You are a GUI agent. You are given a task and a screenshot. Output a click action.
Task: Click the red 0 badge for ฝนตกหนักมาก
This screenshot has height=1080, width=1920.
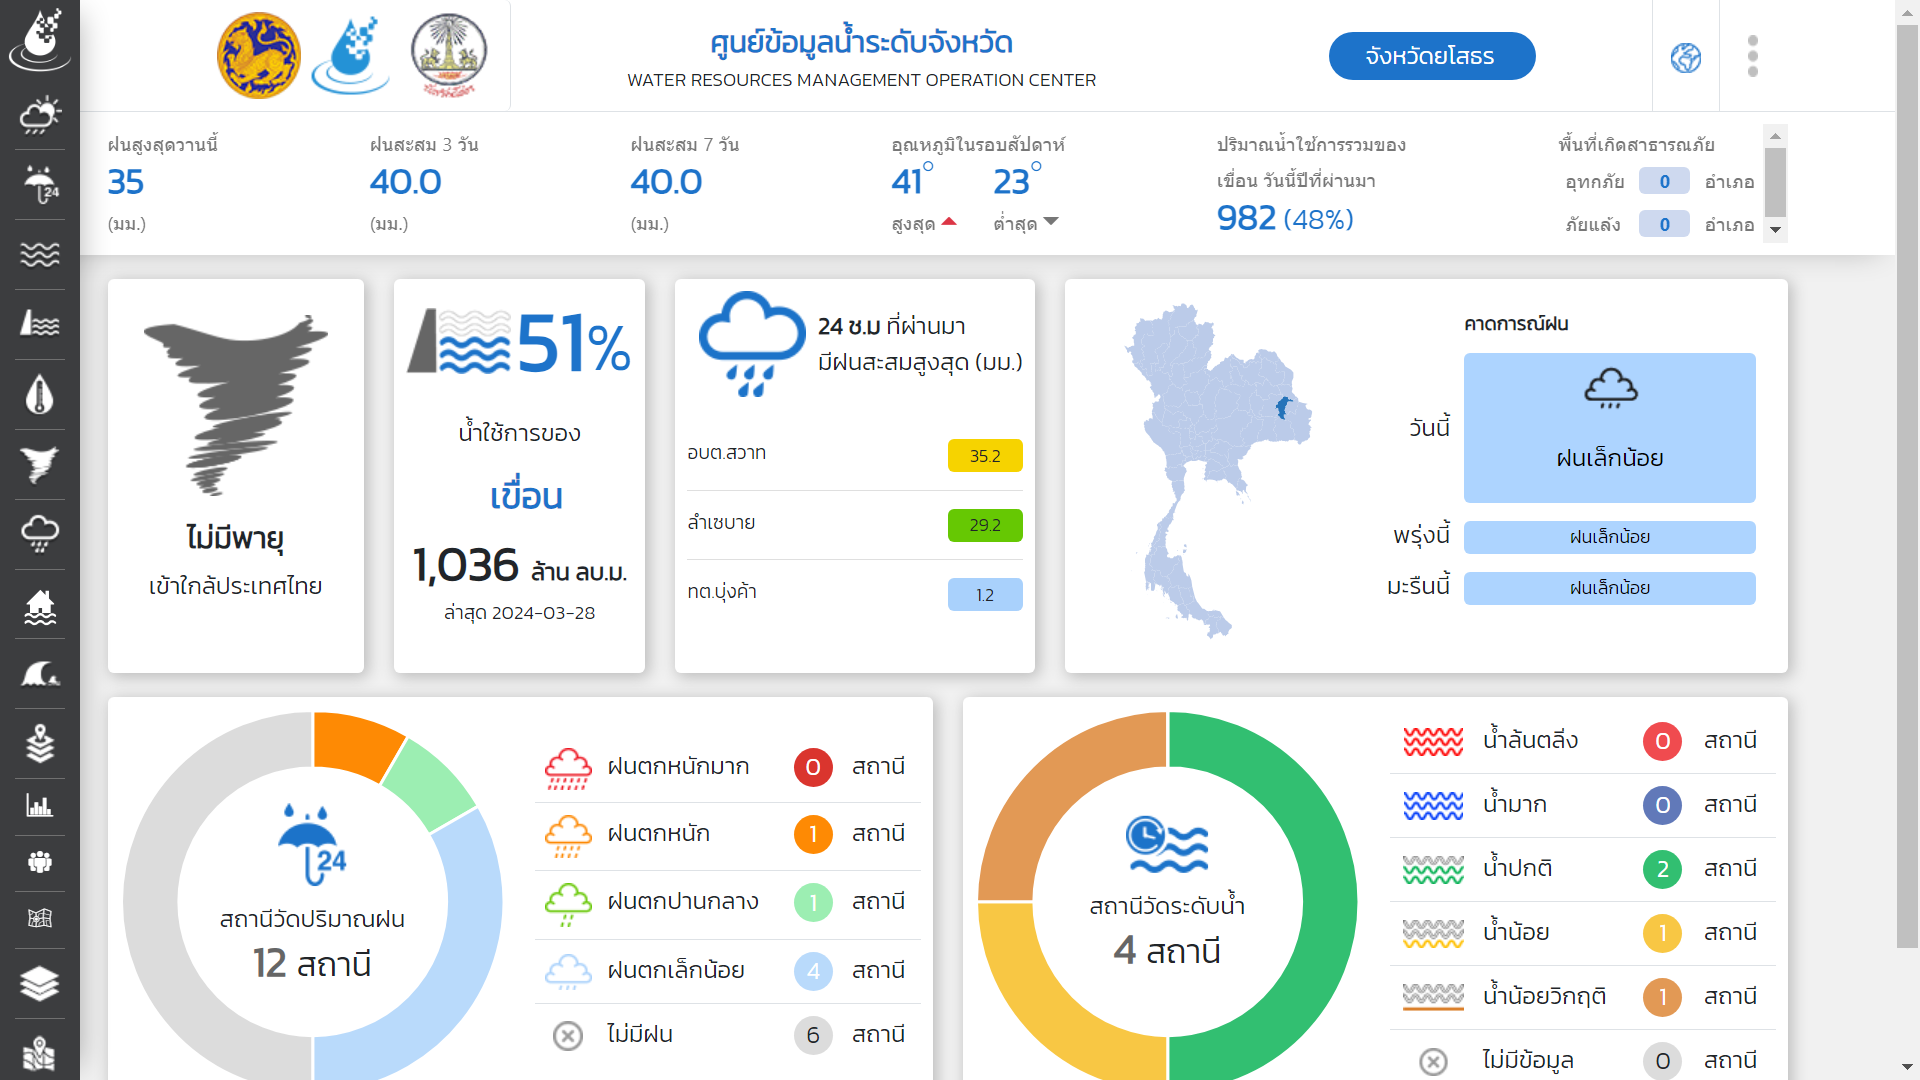click(x=813, y=767)
